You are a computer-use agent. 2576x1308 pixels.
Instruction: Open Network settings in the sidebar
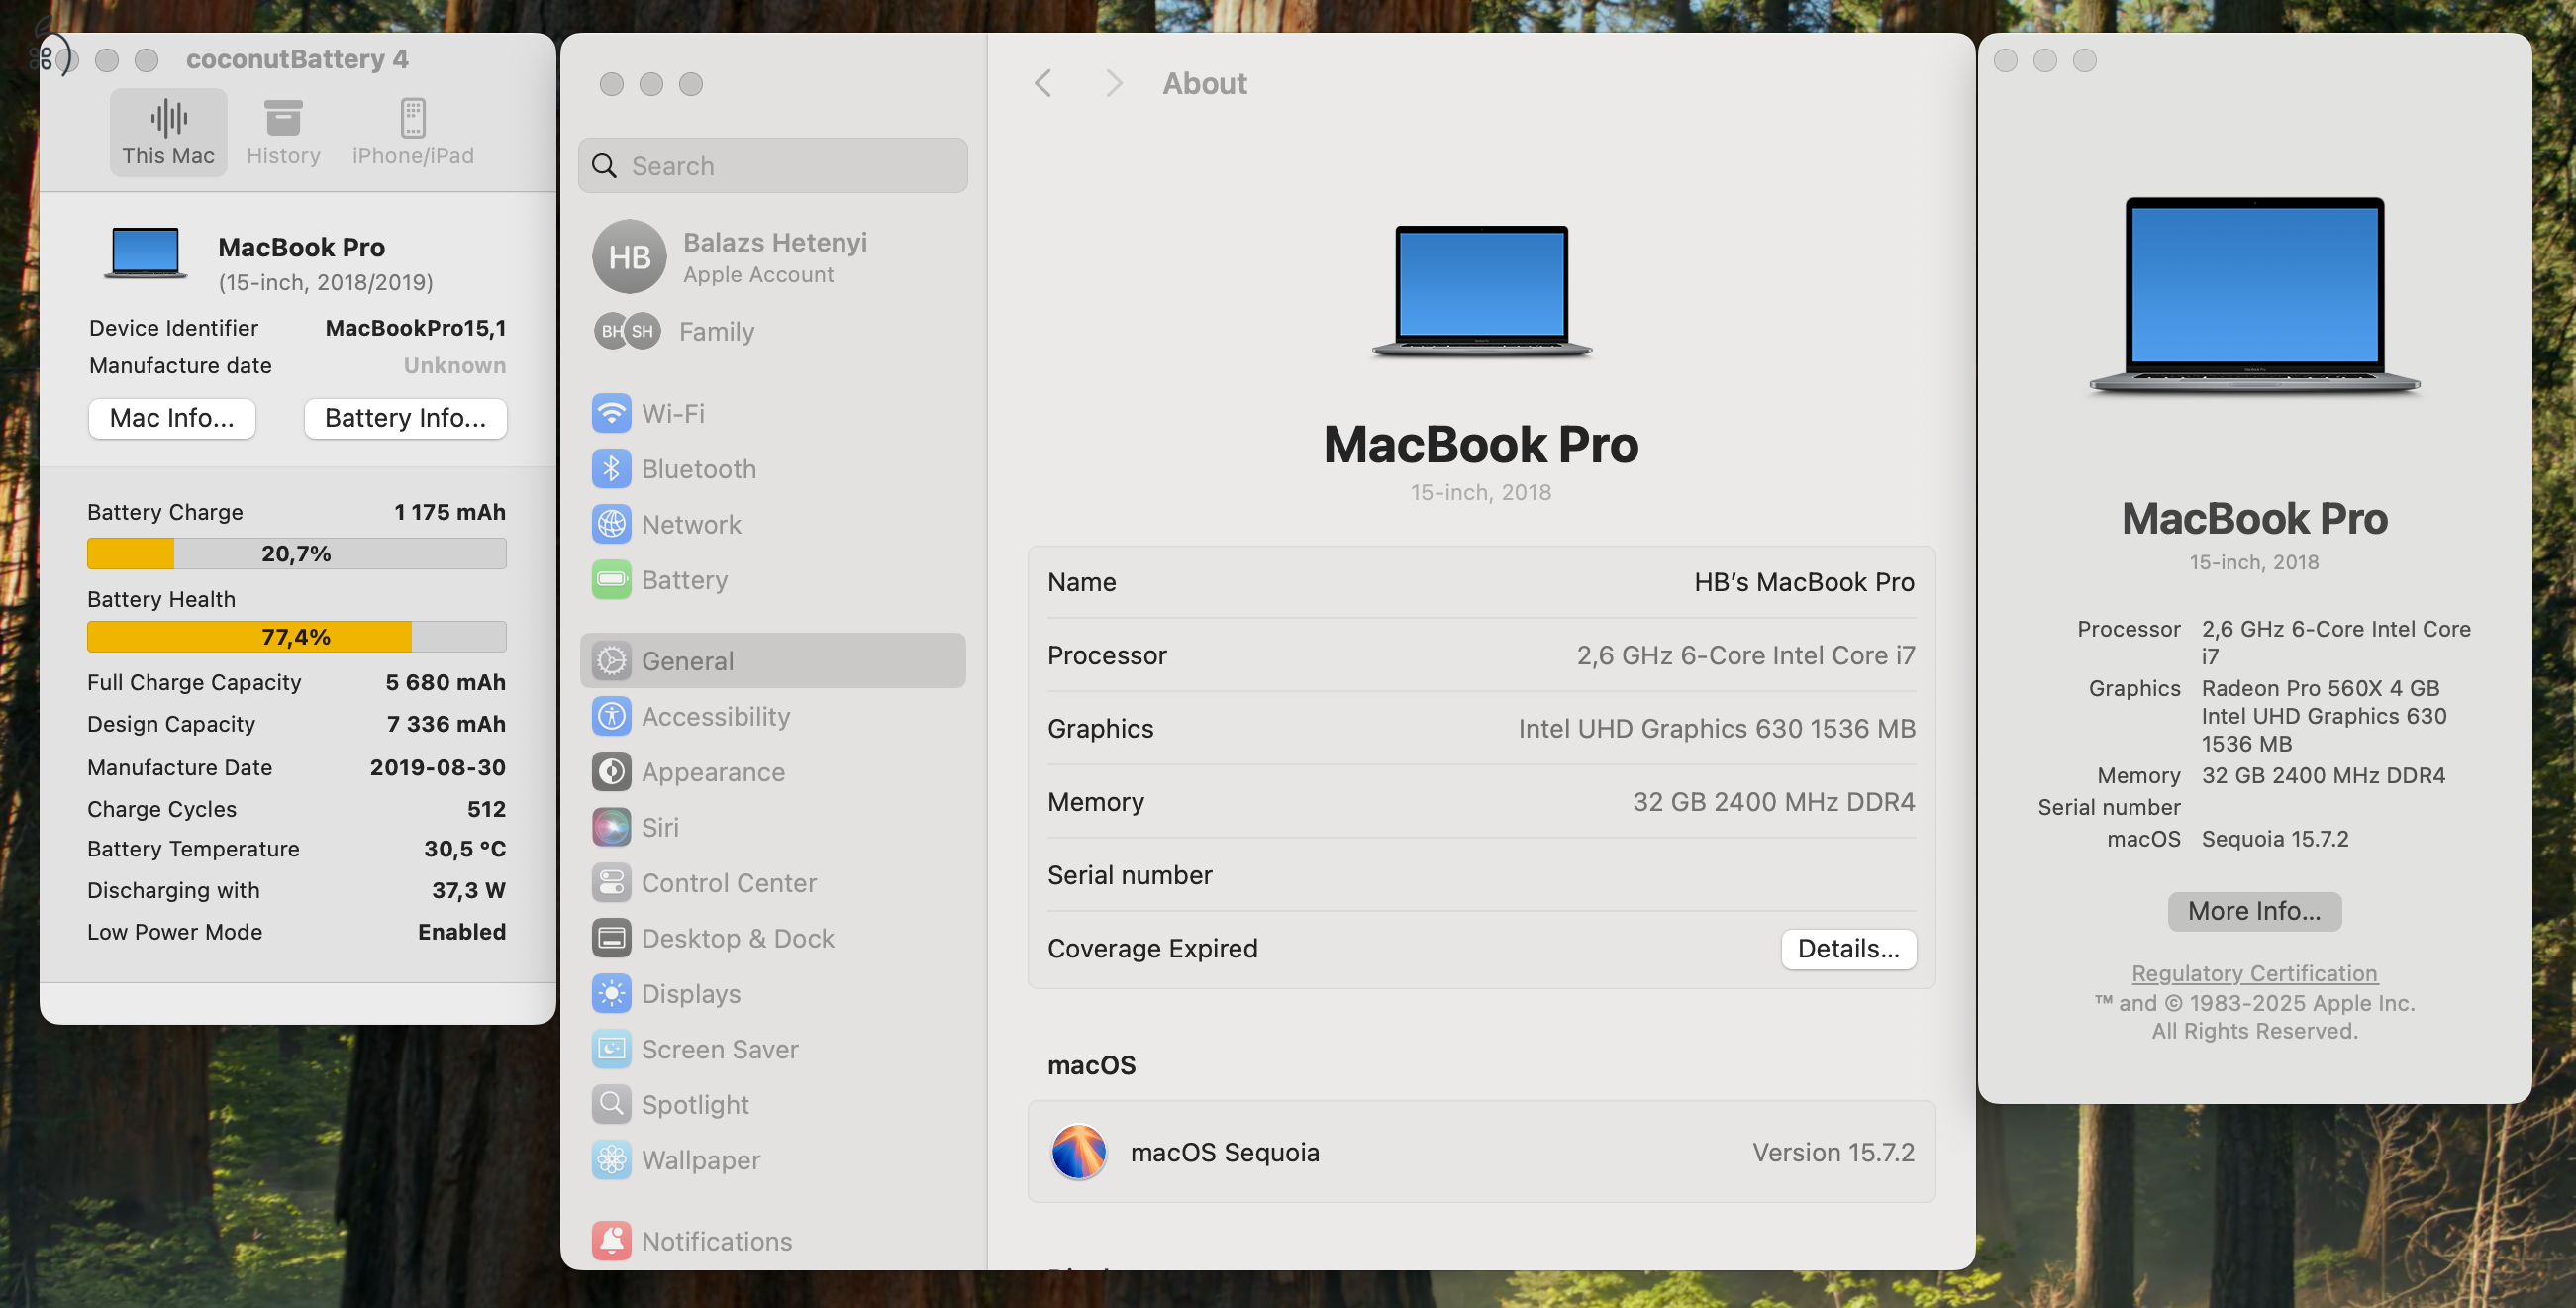click(691, 524)
